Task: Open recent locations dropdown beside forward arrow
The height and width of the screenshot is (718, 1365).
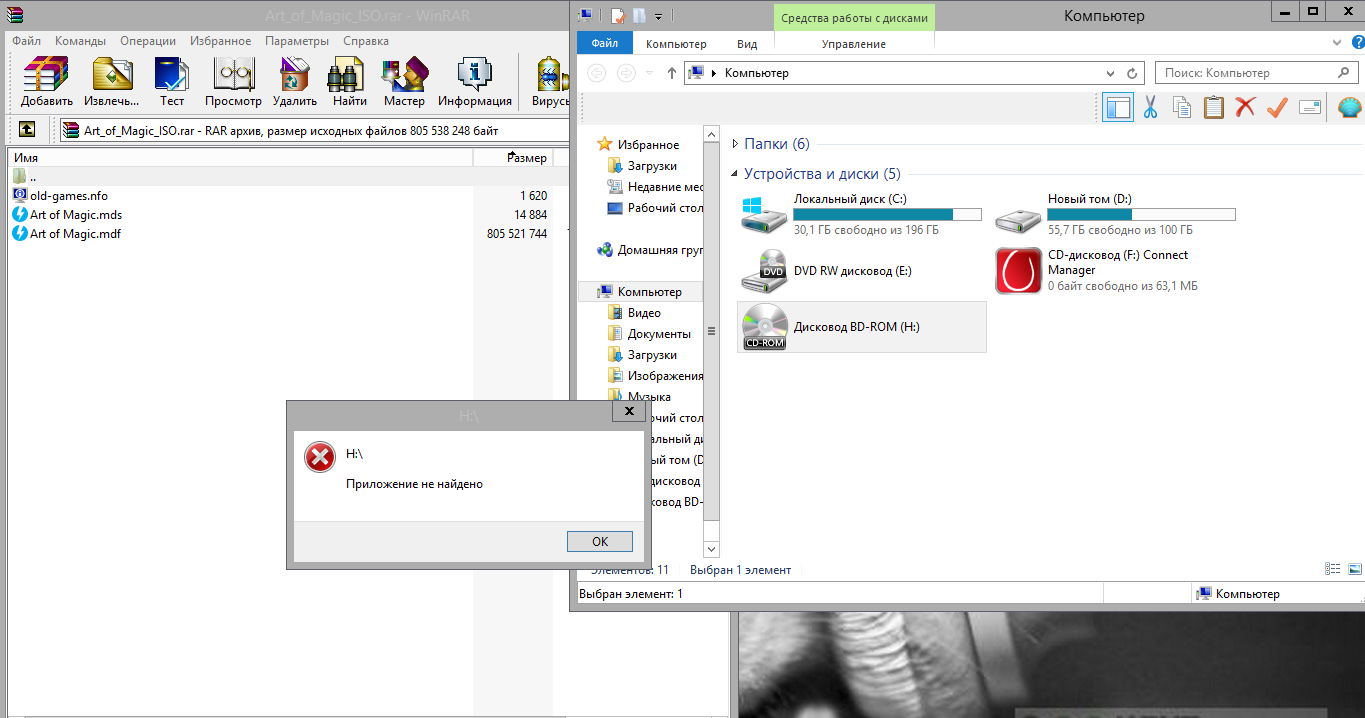Action: click(650, 73)
